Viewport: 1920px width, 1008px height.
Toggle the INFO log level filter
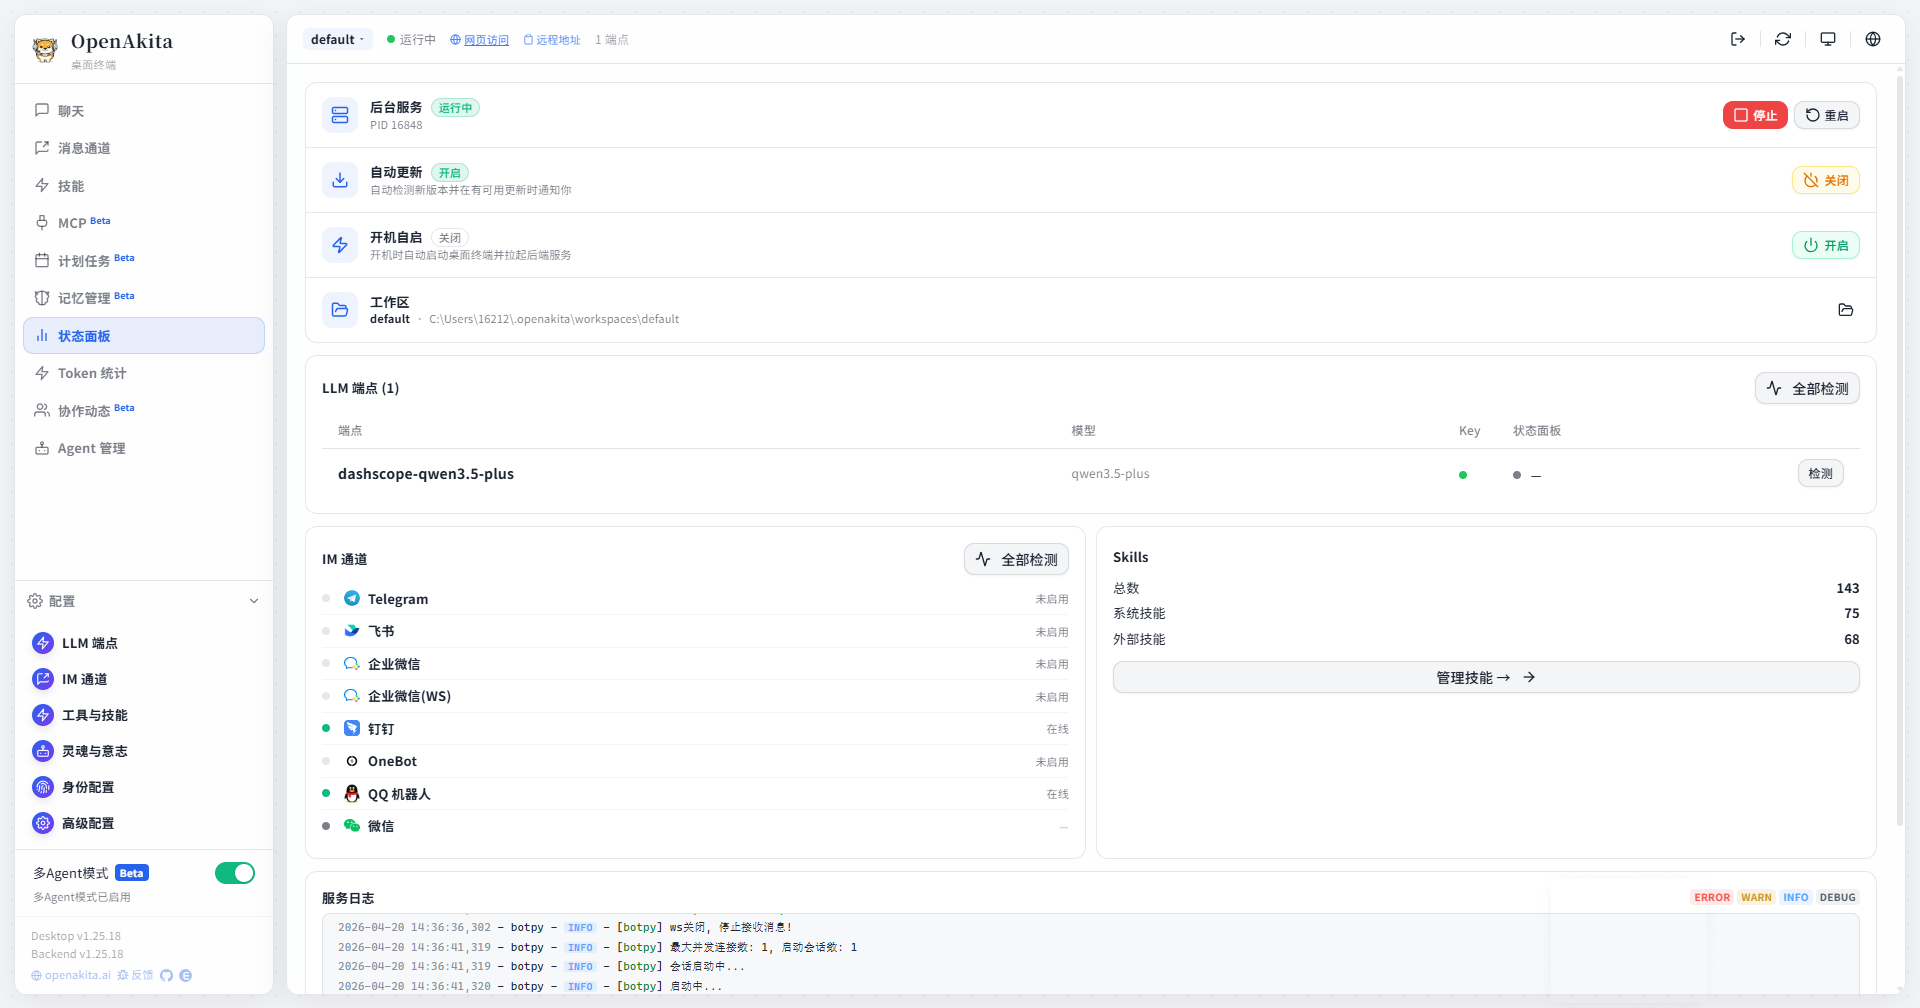1796,897
